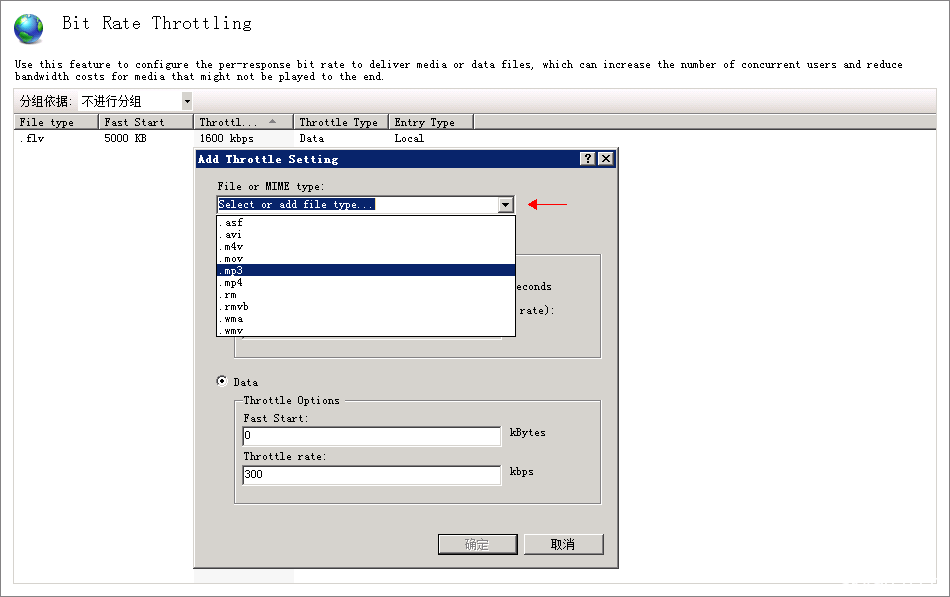This screenshot has width=950, height=597.
Task: Open the 分组依据 grouping dropdown
Action: [x=186, y=100]
